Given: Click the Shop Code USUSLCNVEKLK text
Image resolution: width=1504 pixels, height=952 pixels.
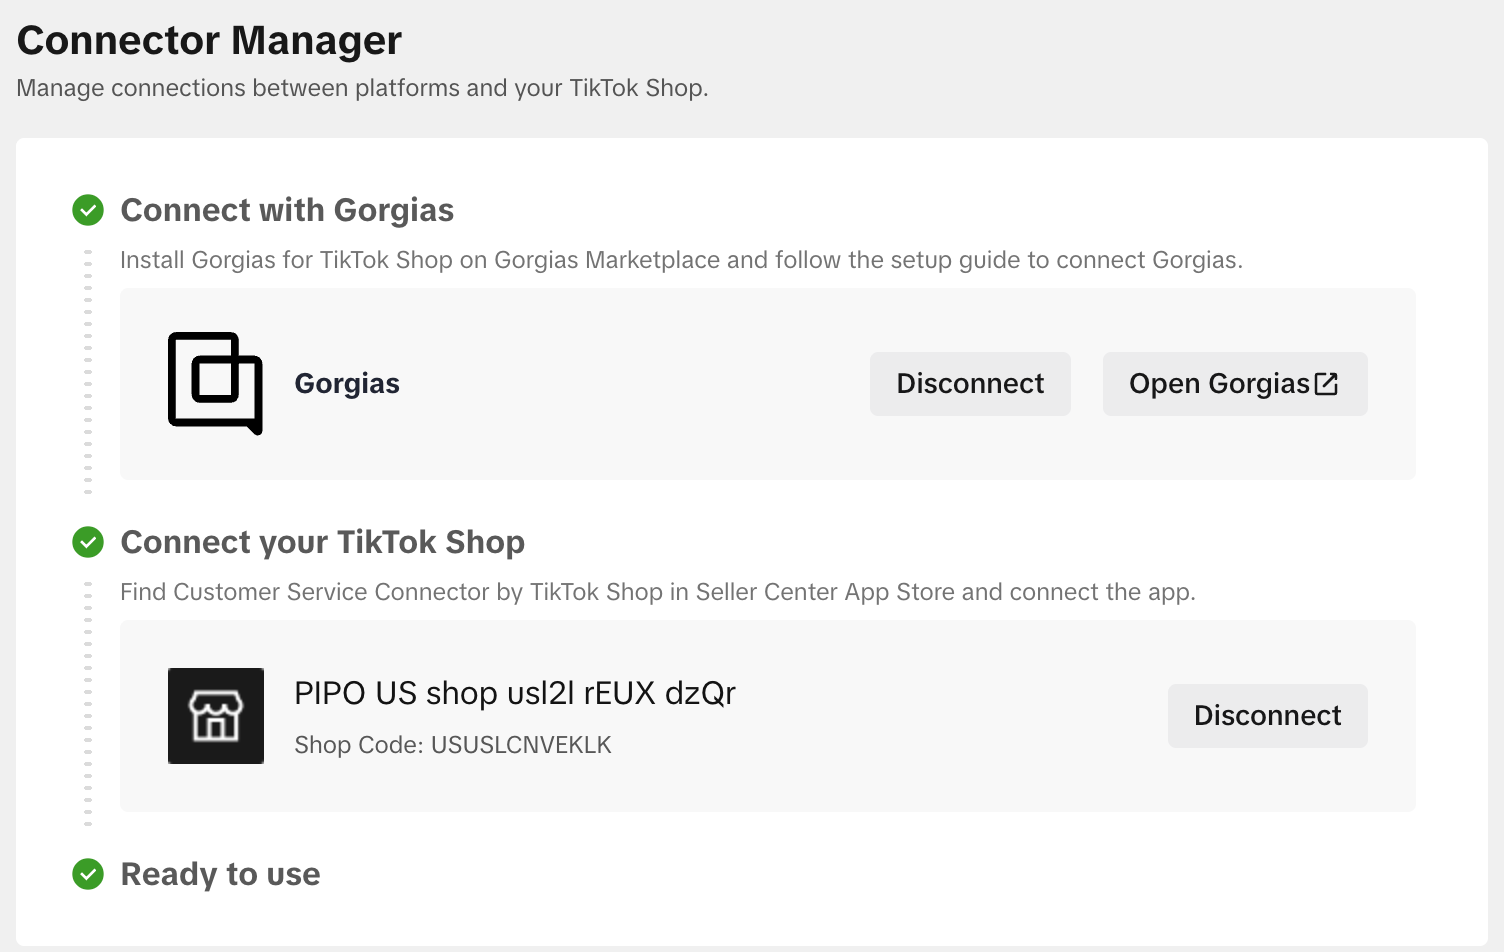Looking at the screenshot, I should coord(453,745).
